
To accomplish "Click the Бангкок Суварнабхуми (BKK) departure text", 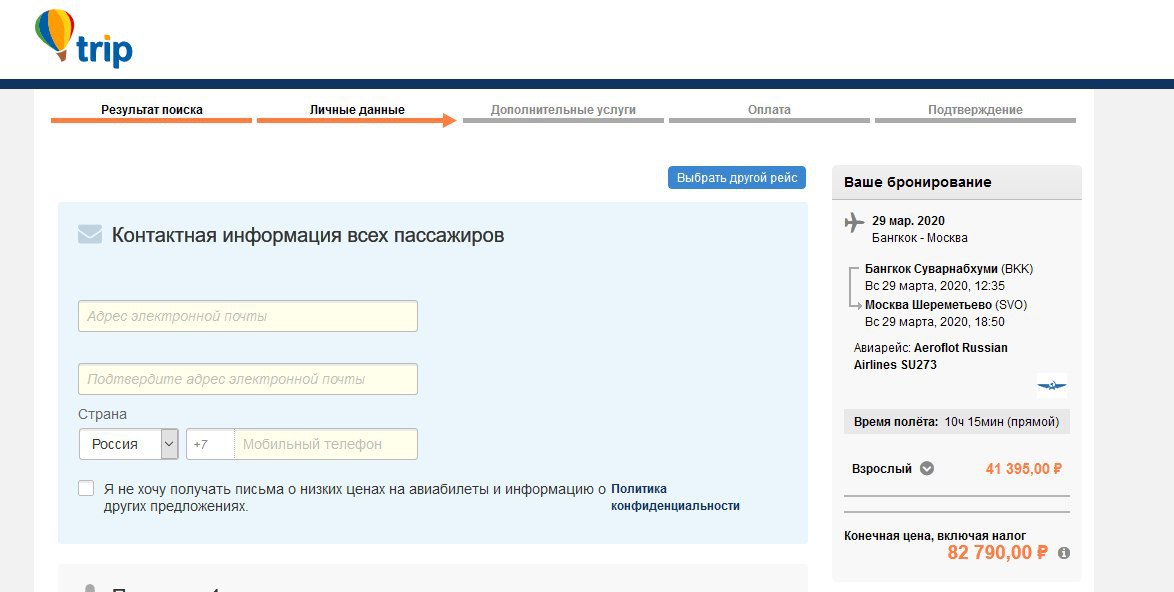I will 949,269.
